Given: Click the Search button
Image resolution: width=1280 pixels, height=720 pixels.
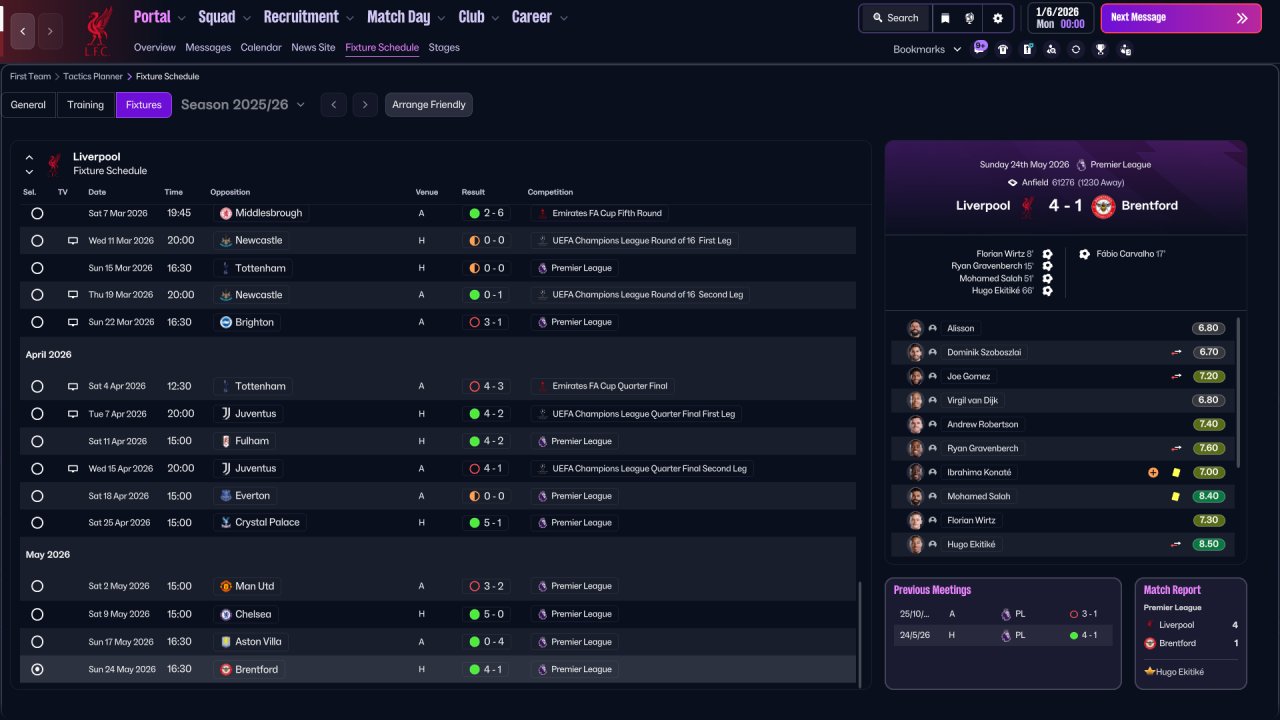Looking at the screenshot, I should point(895,18).
